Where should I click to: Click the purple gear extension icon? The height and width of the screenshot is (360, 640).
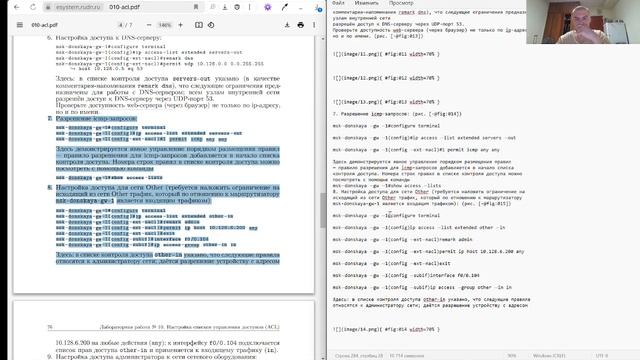(268, 7)
